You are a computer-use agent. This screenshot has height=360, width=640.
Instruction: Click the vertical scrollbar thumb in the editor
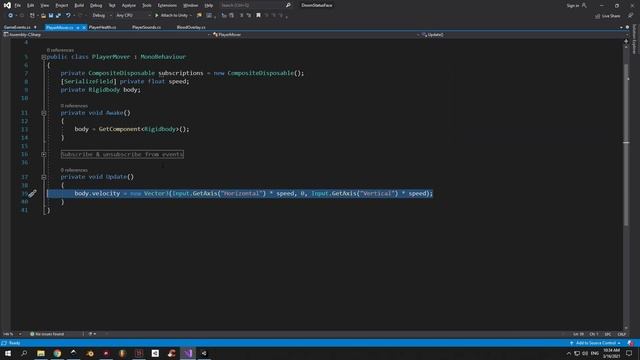tap(626, 143)
